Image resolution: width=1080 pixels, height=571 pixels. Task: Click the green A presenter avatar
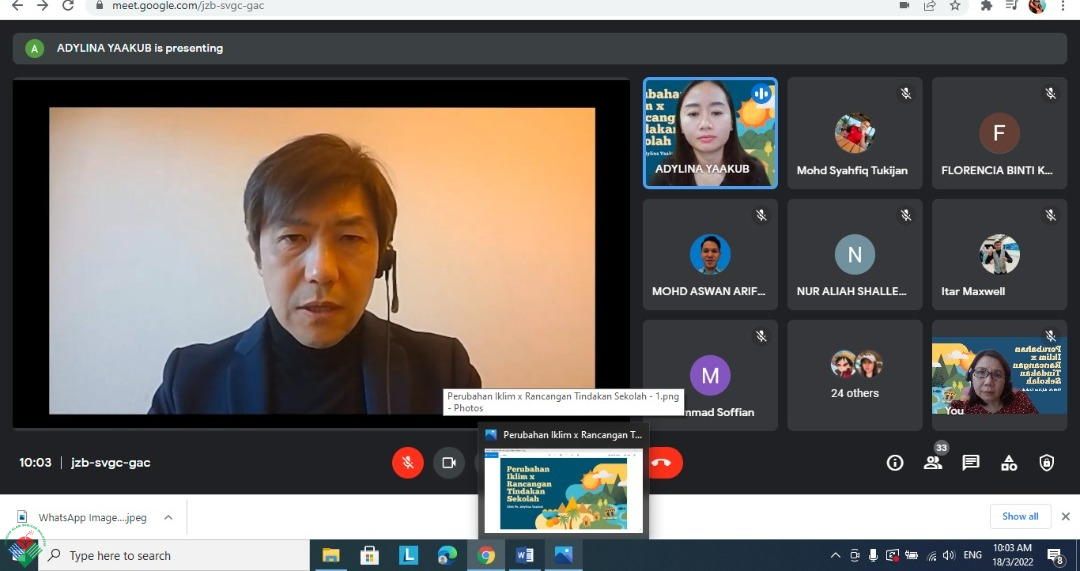pyautogui.click(x=34, y=48)
